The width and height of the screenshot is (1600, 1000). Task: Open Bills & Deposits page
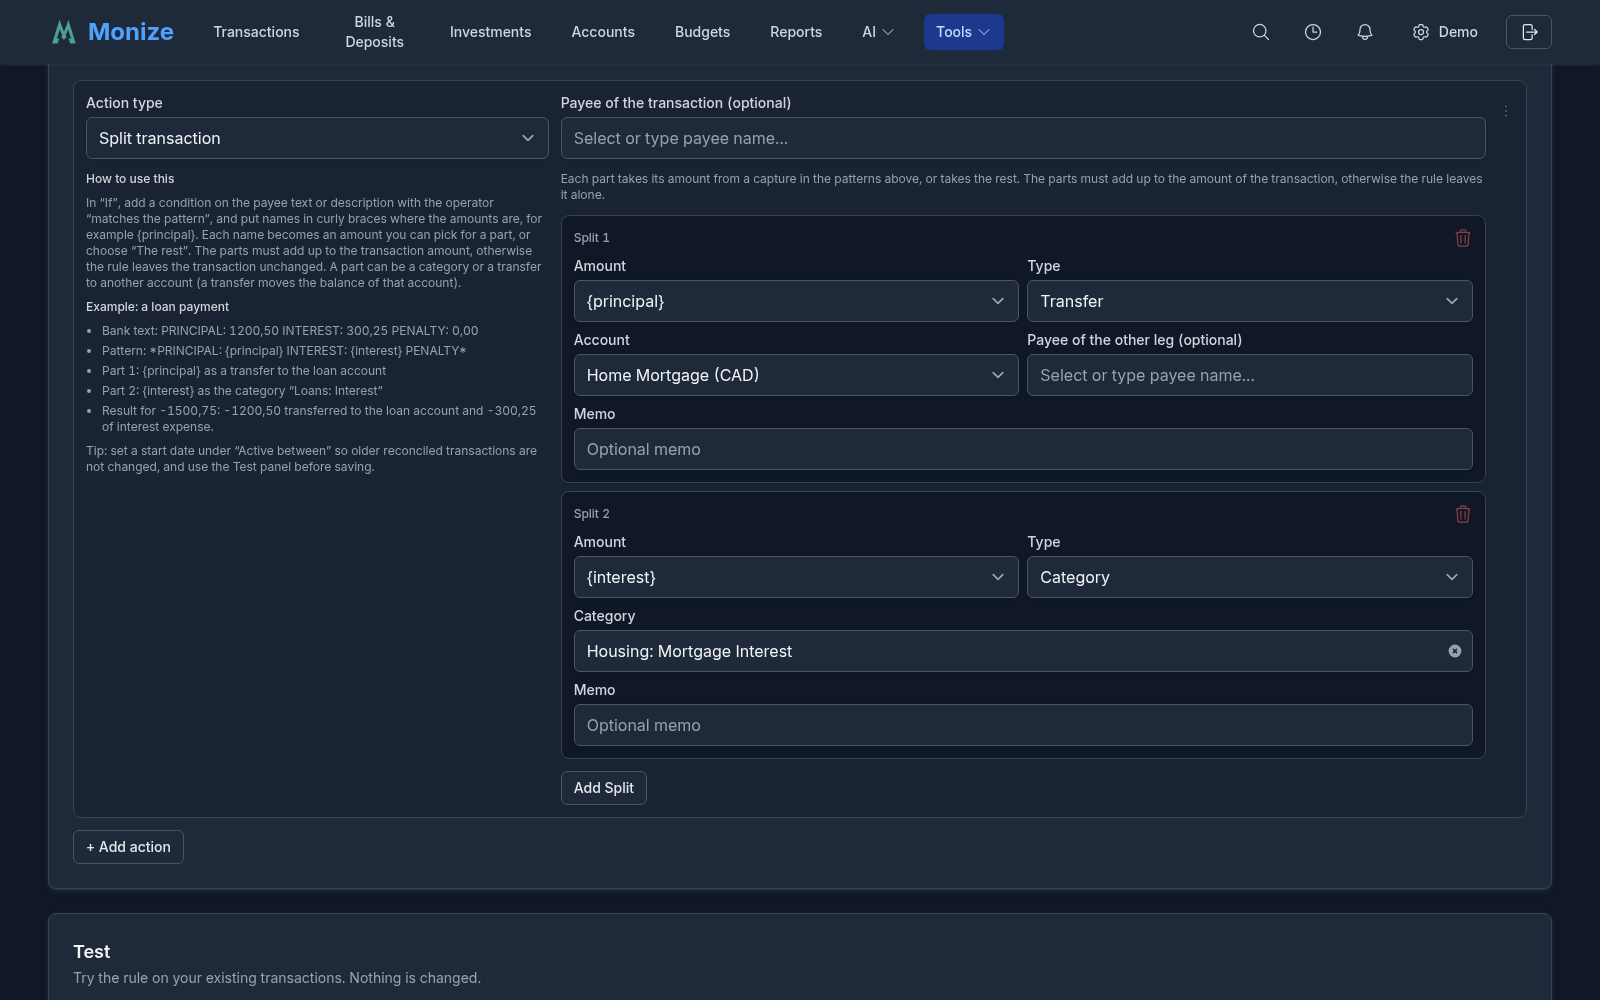coord(375,32)
